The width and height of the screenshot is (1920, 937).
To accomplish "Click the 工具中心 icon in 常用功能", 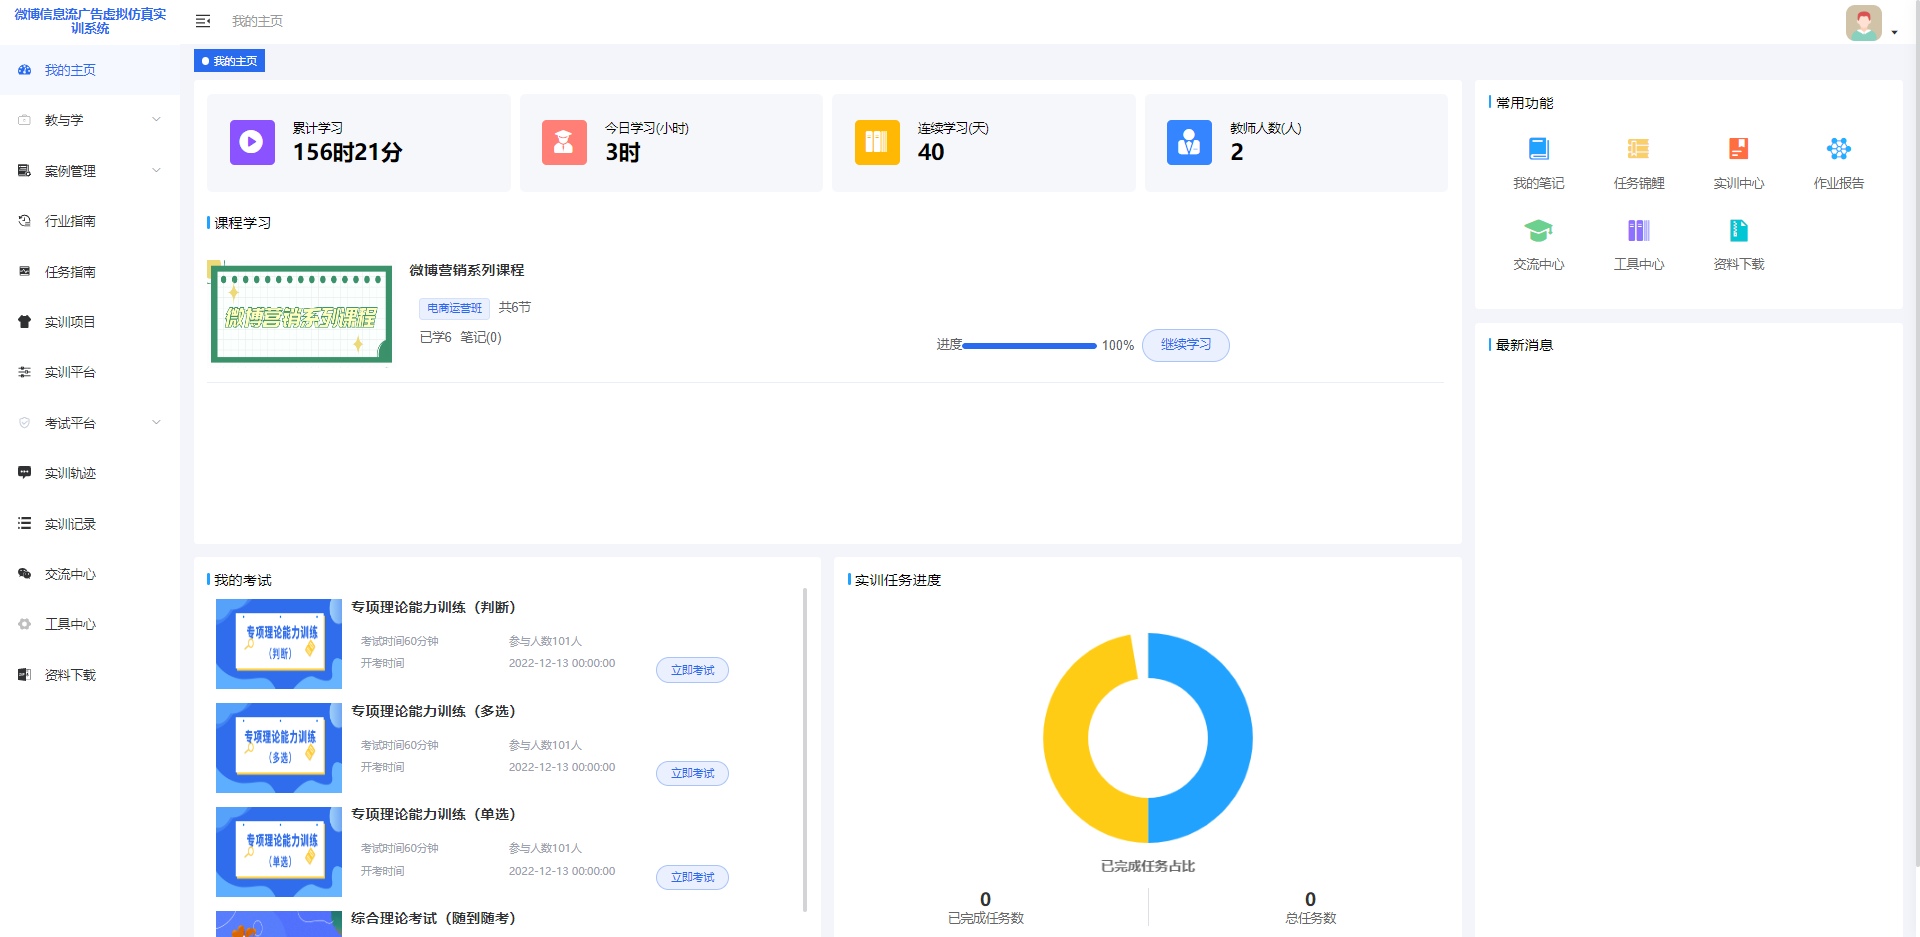I will point(1638,231).
